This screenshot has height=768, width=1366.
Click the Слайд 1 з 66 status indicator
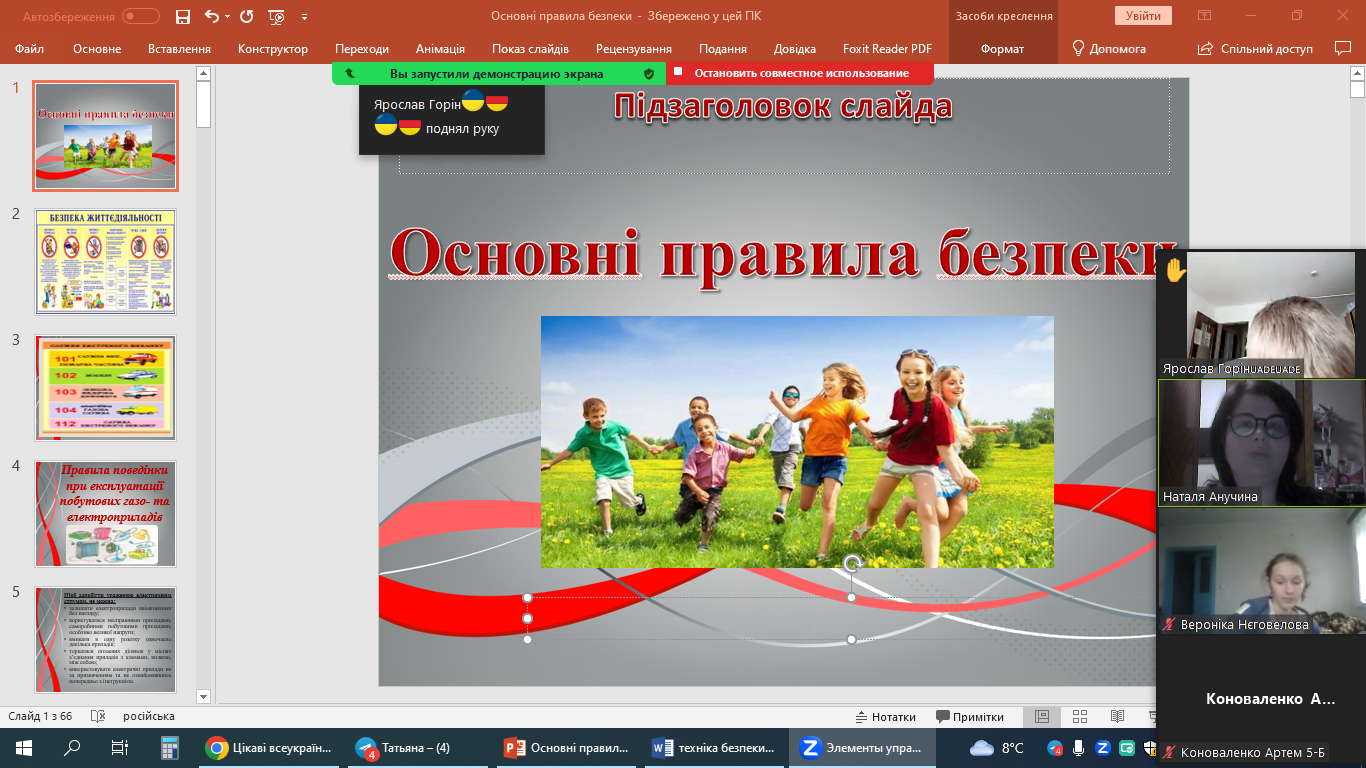click(x=40, y=716)
